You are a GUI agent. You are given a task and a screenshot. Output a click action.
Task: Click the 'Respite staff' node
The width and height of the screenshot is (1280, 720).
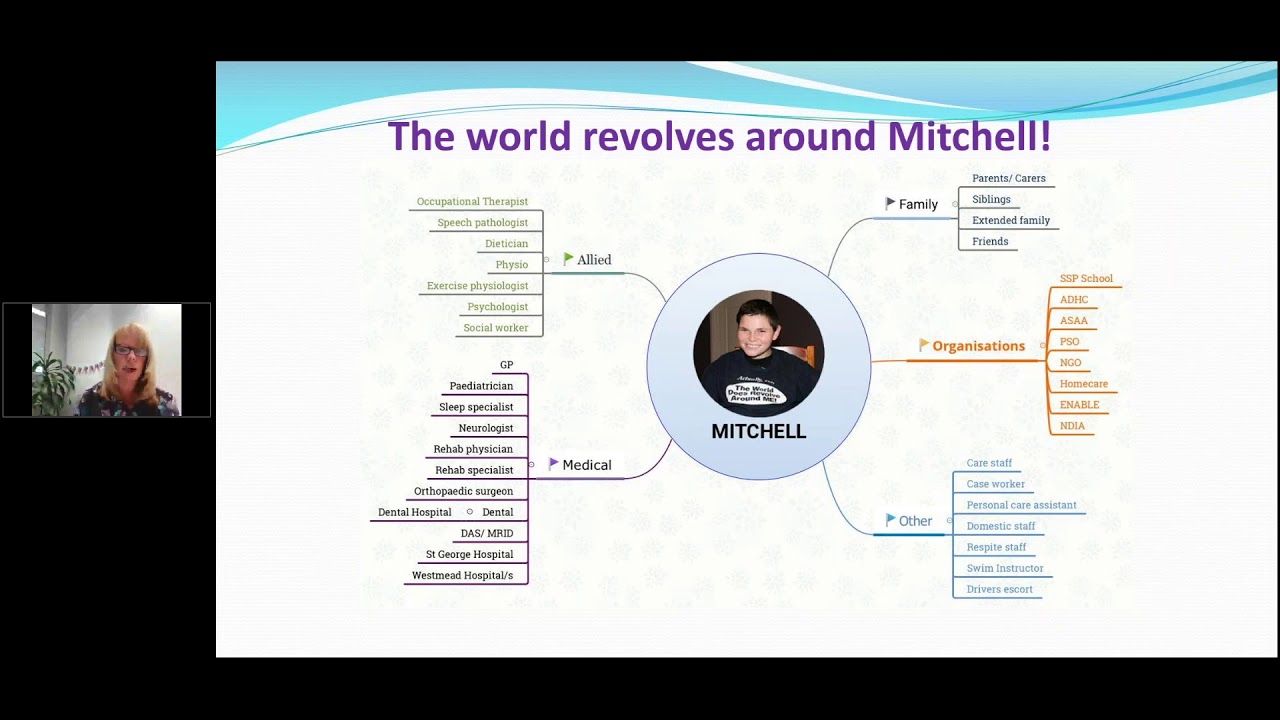click(996, 547)
